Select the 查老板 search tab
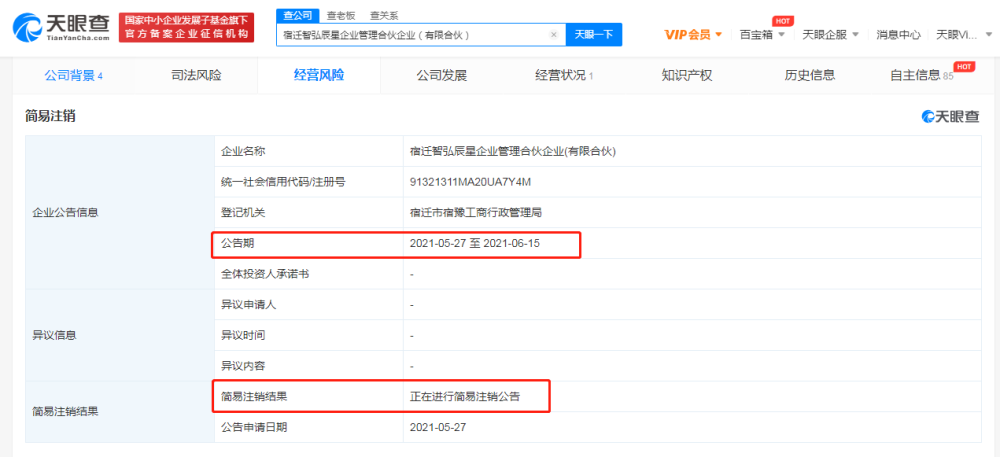Screen dimensions: 1000x457 [341, 15]
